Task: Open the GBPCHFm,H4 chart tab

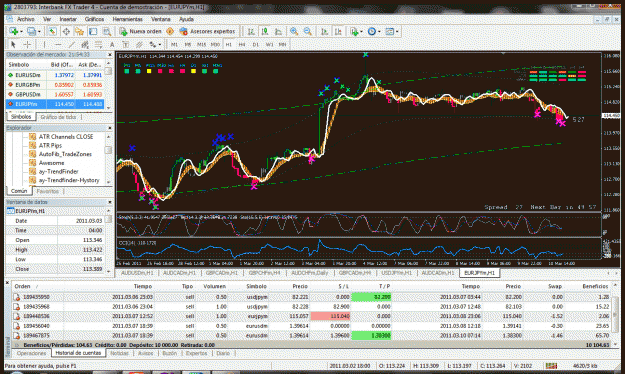Action: [x=264, y=273]
